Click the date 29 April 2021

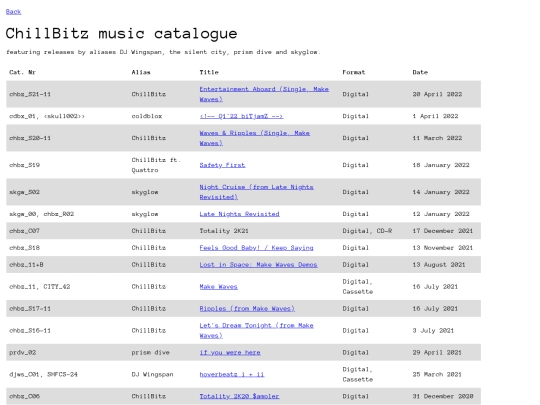pos(437,352)
